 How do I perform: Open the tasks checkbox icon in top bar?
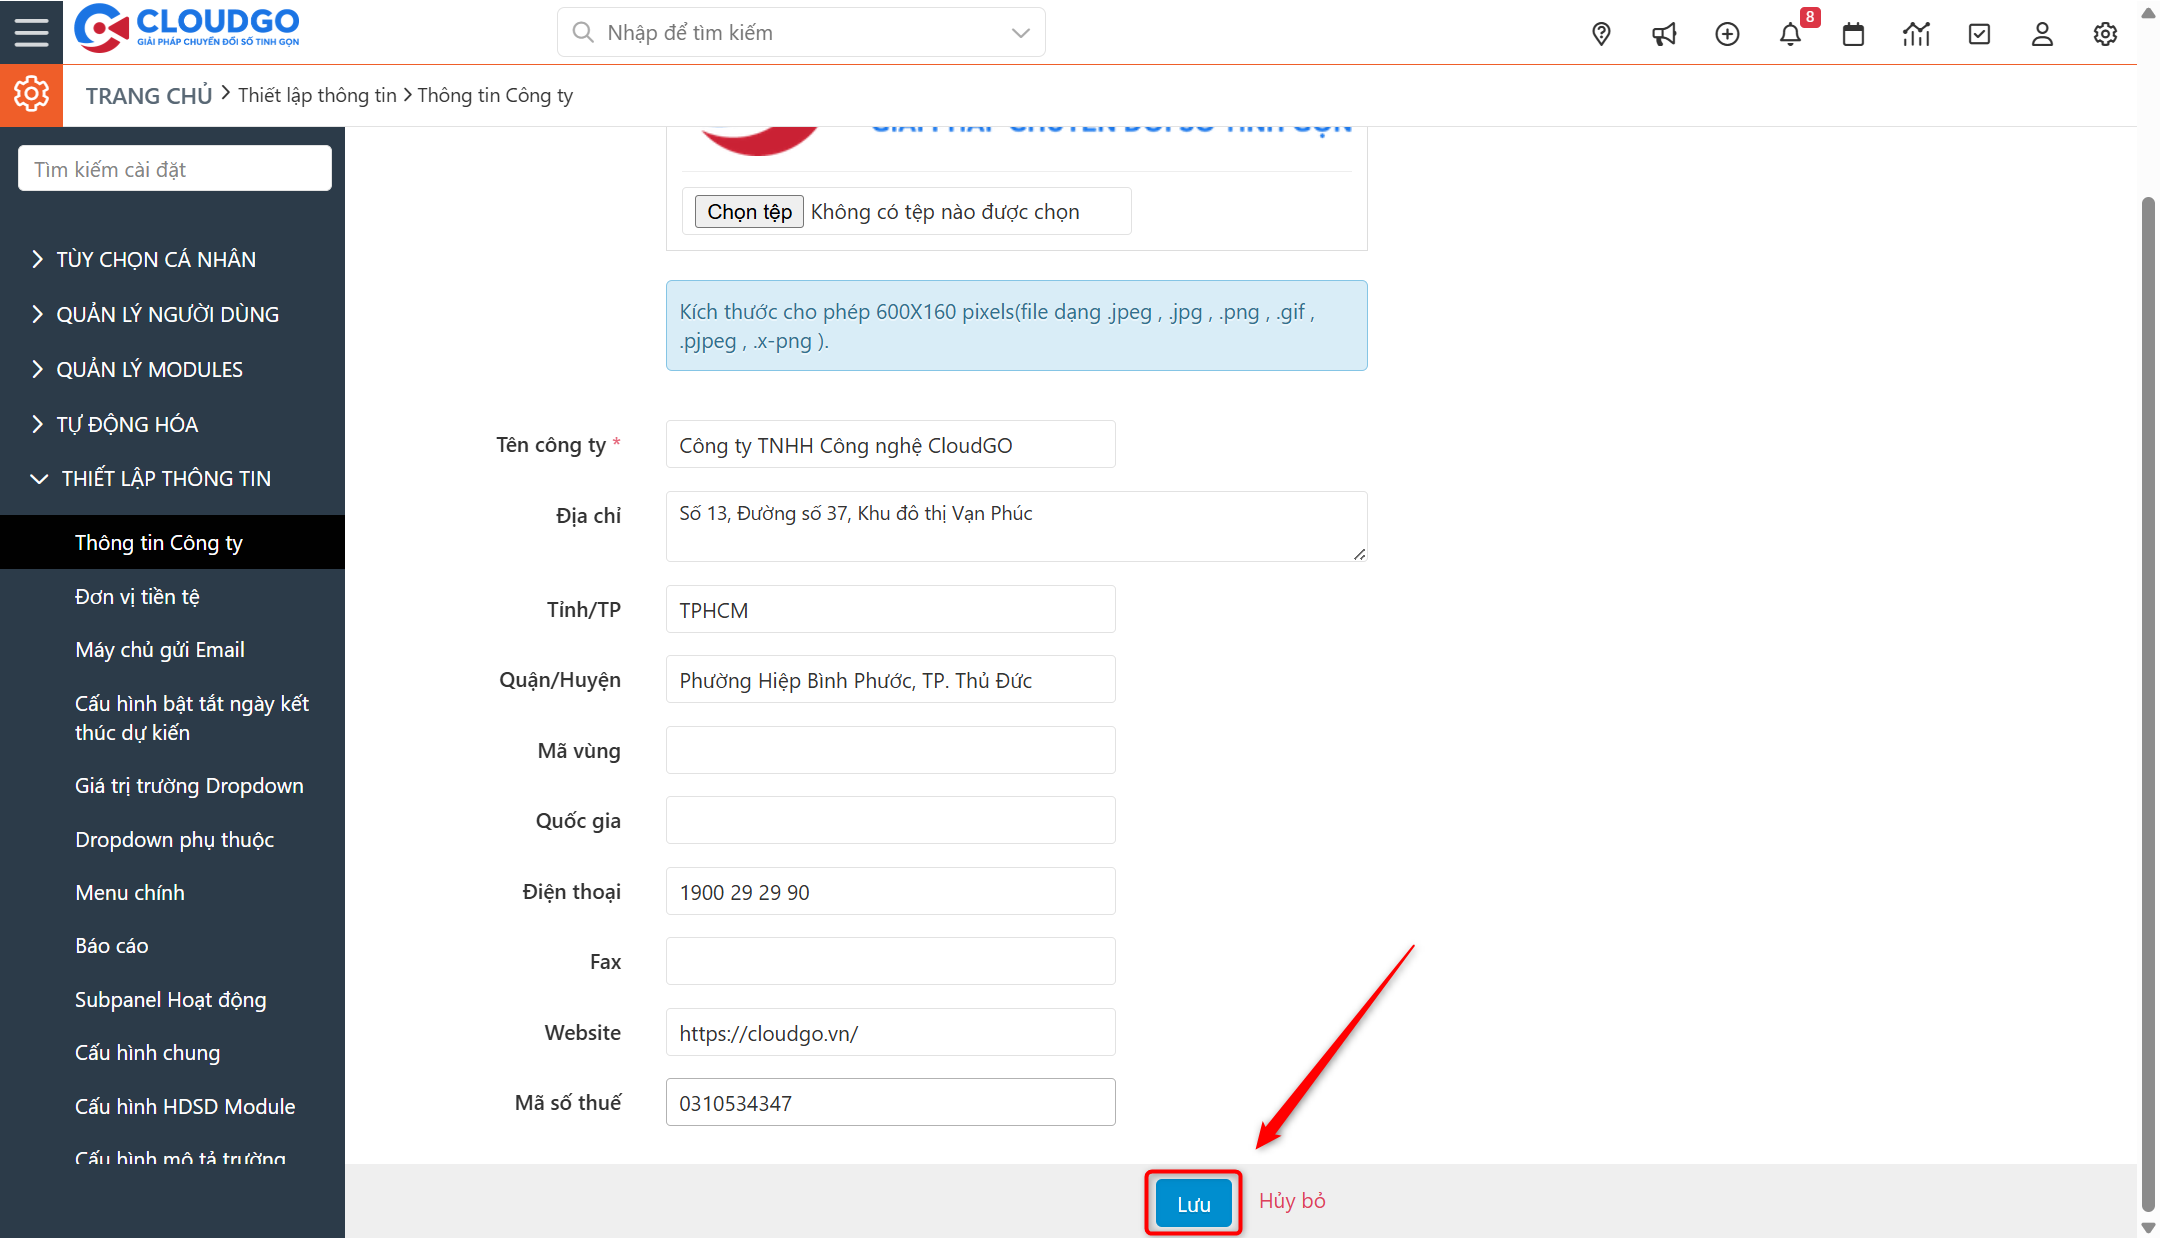tap(1979, 33)
